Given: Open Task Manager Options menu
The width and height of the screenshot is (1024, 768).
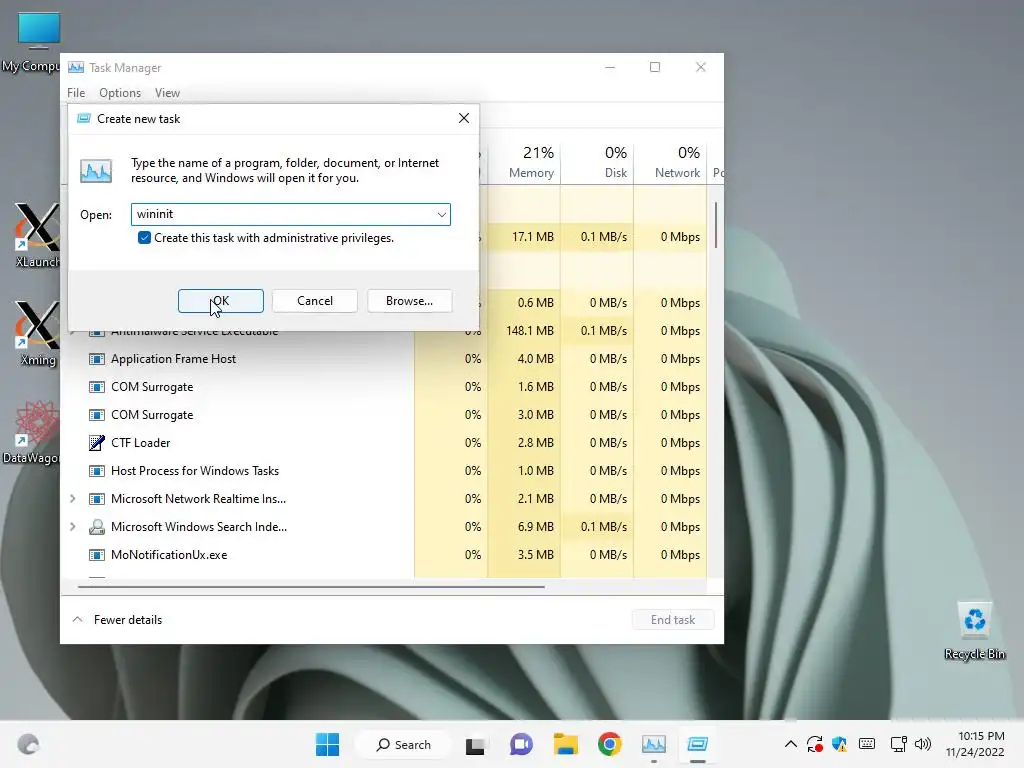Looking at the screenshot, I should click(x=120, y=93).
